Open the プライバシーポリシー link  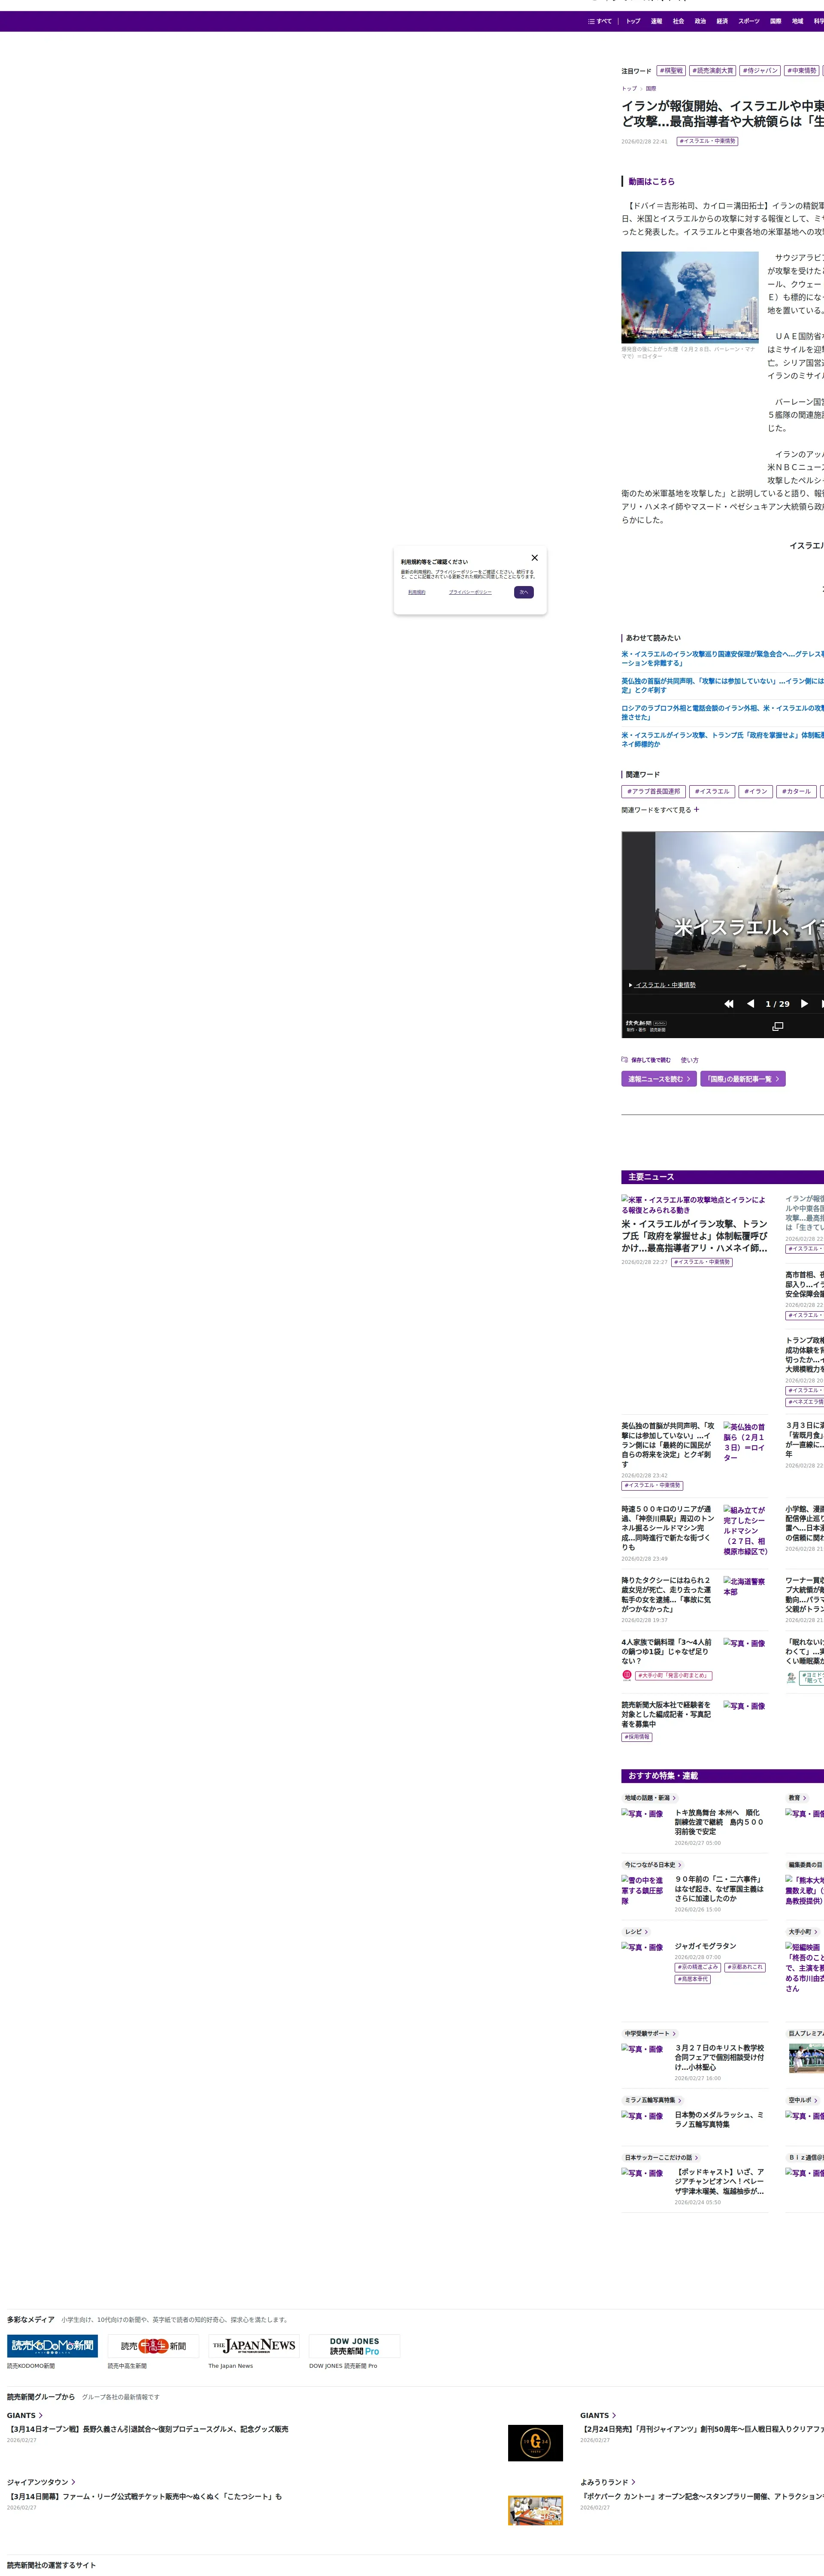470,592
